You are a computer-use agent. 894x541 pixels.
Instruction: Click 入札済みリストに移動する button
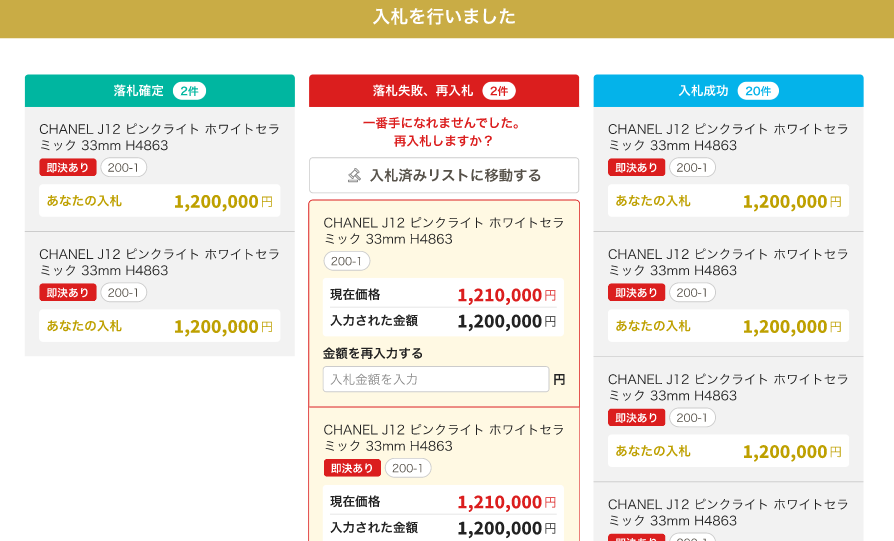click(x=444, y=175)
